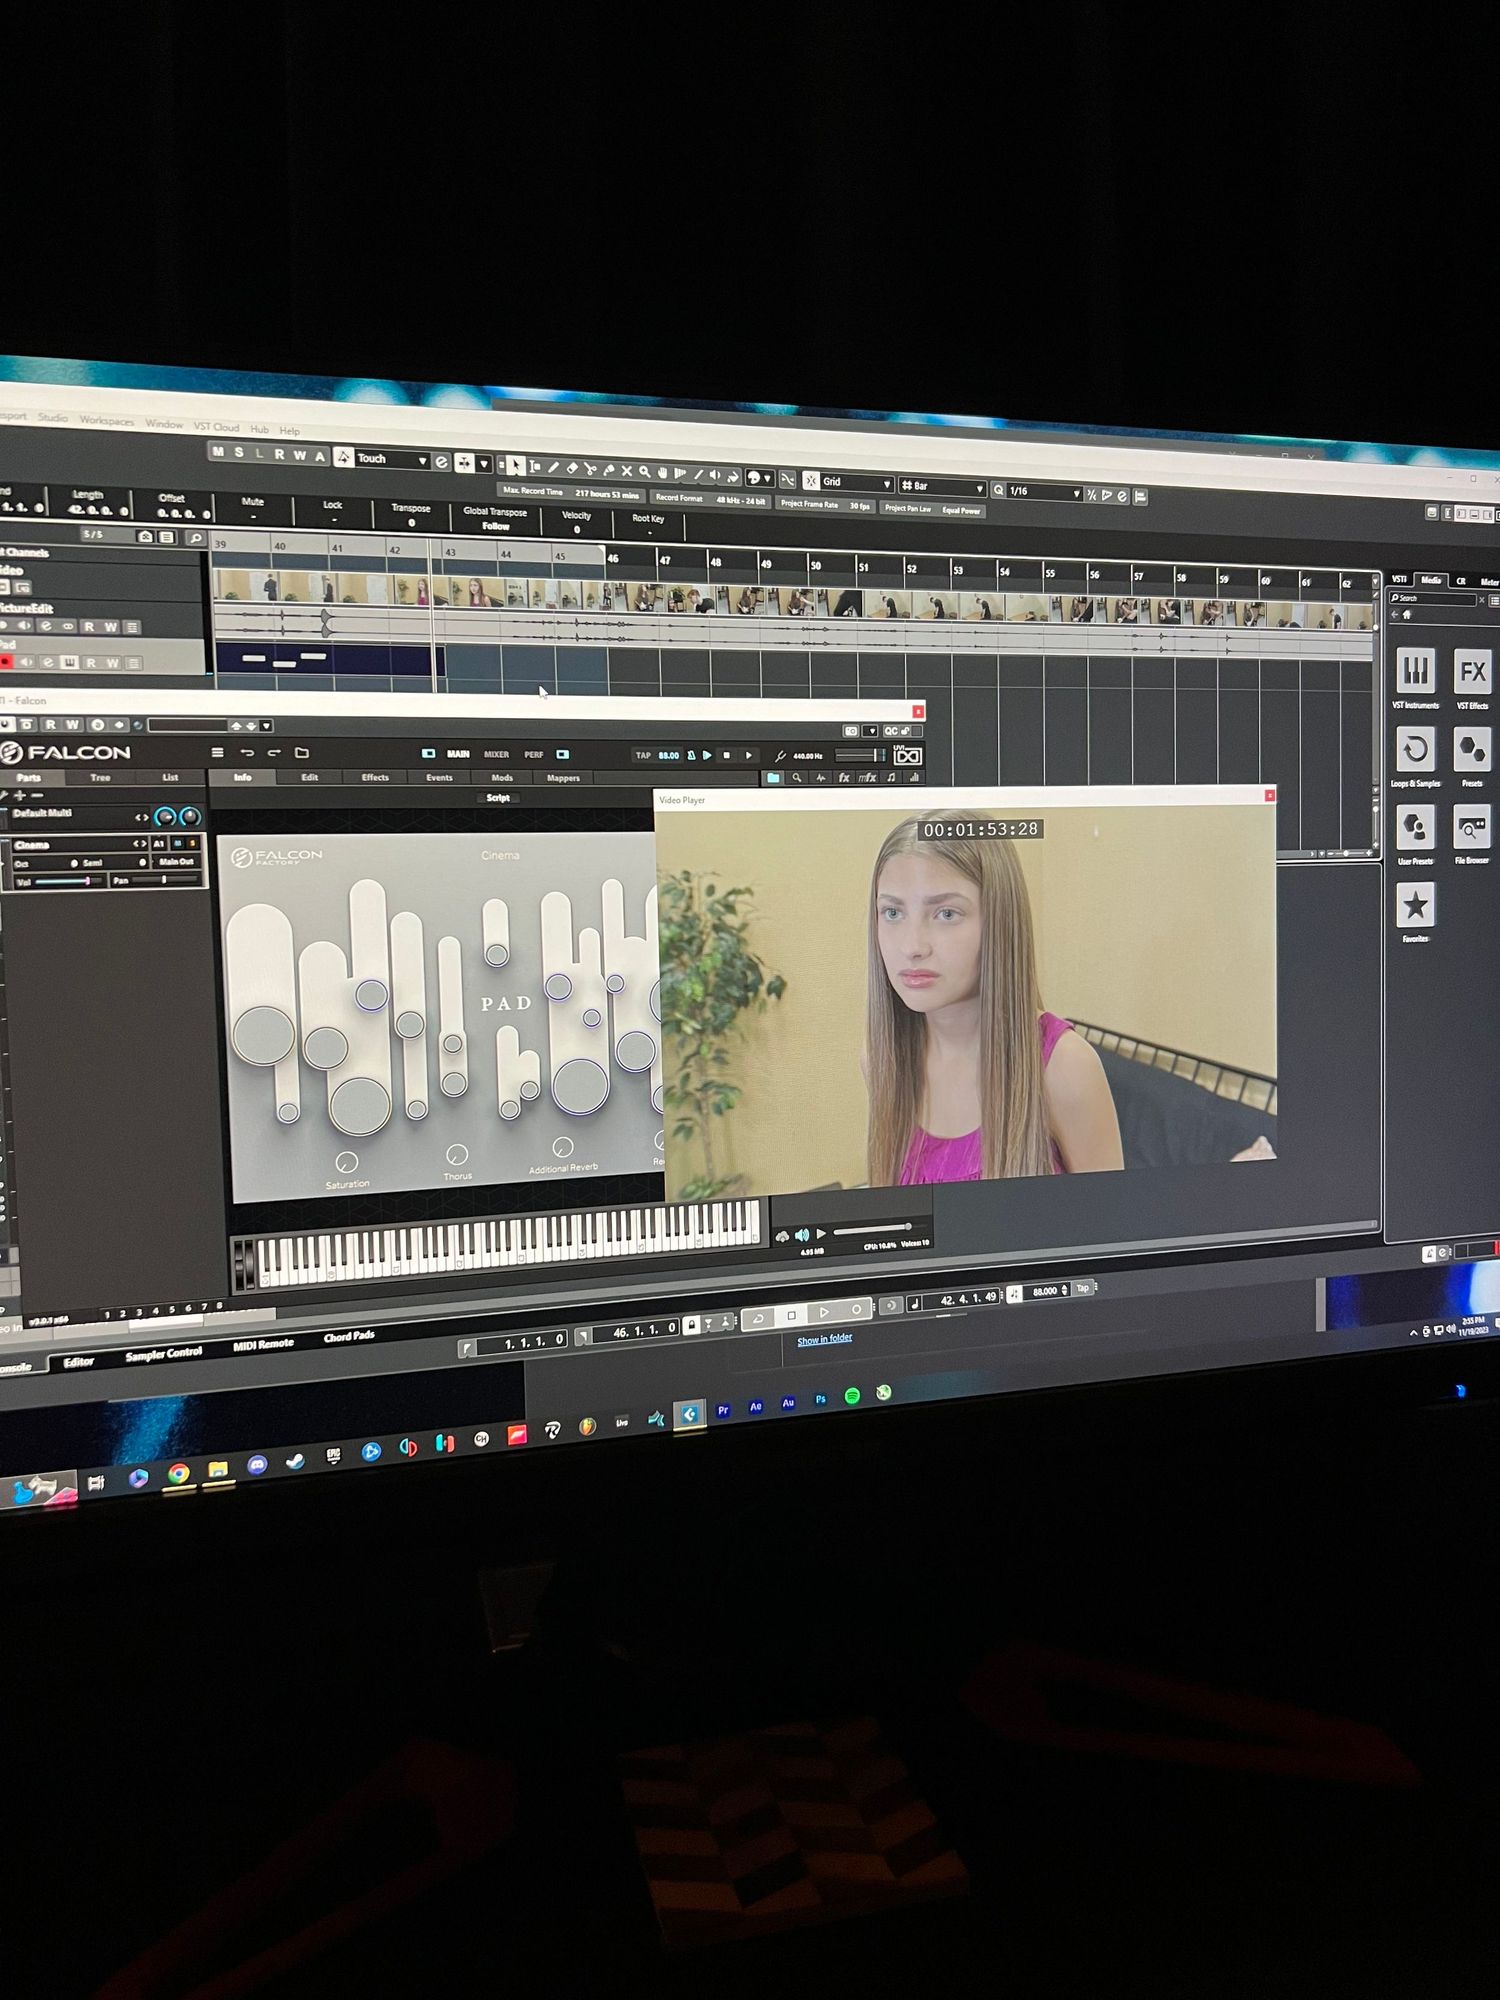The height and width of the screenshot is (2000, 1500).
Task: Click Falcon's metronome icon beside tempo
Action: pos(691,755)
